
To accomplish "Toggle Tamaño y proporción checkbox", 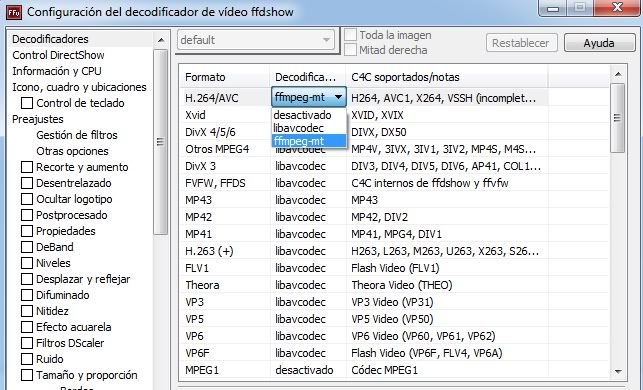I will coord(27,375).
